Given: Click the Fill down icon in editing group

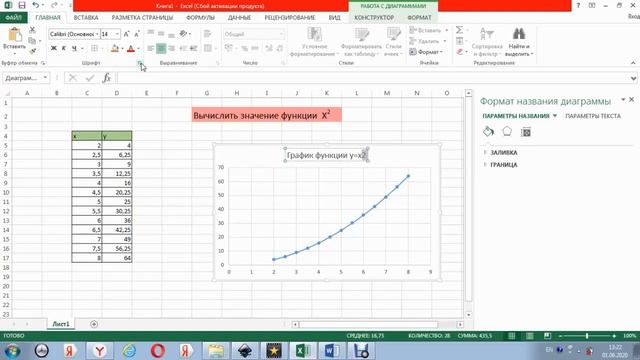Looking at the screenshot, I should tap(460, 41).
